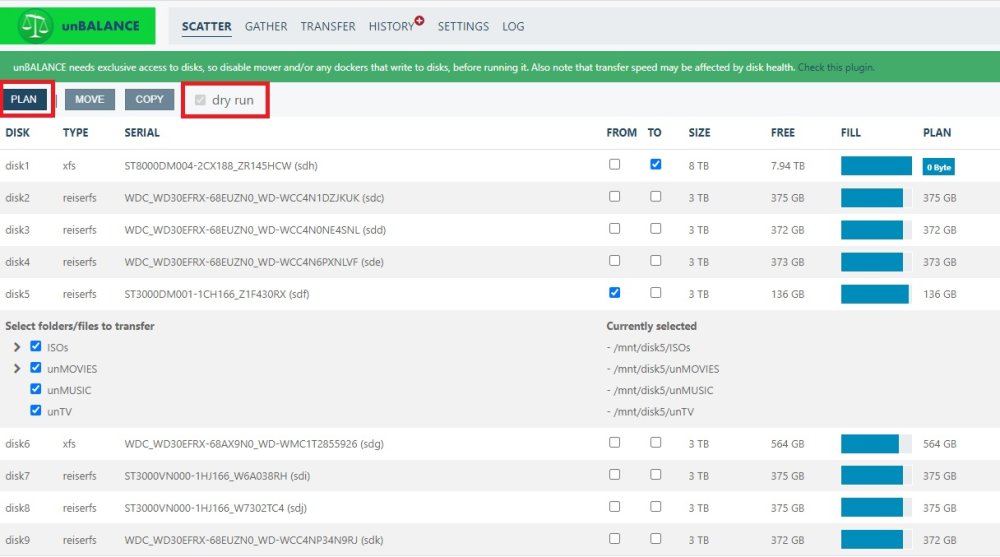Click the MOVE button

pos(89,100)
